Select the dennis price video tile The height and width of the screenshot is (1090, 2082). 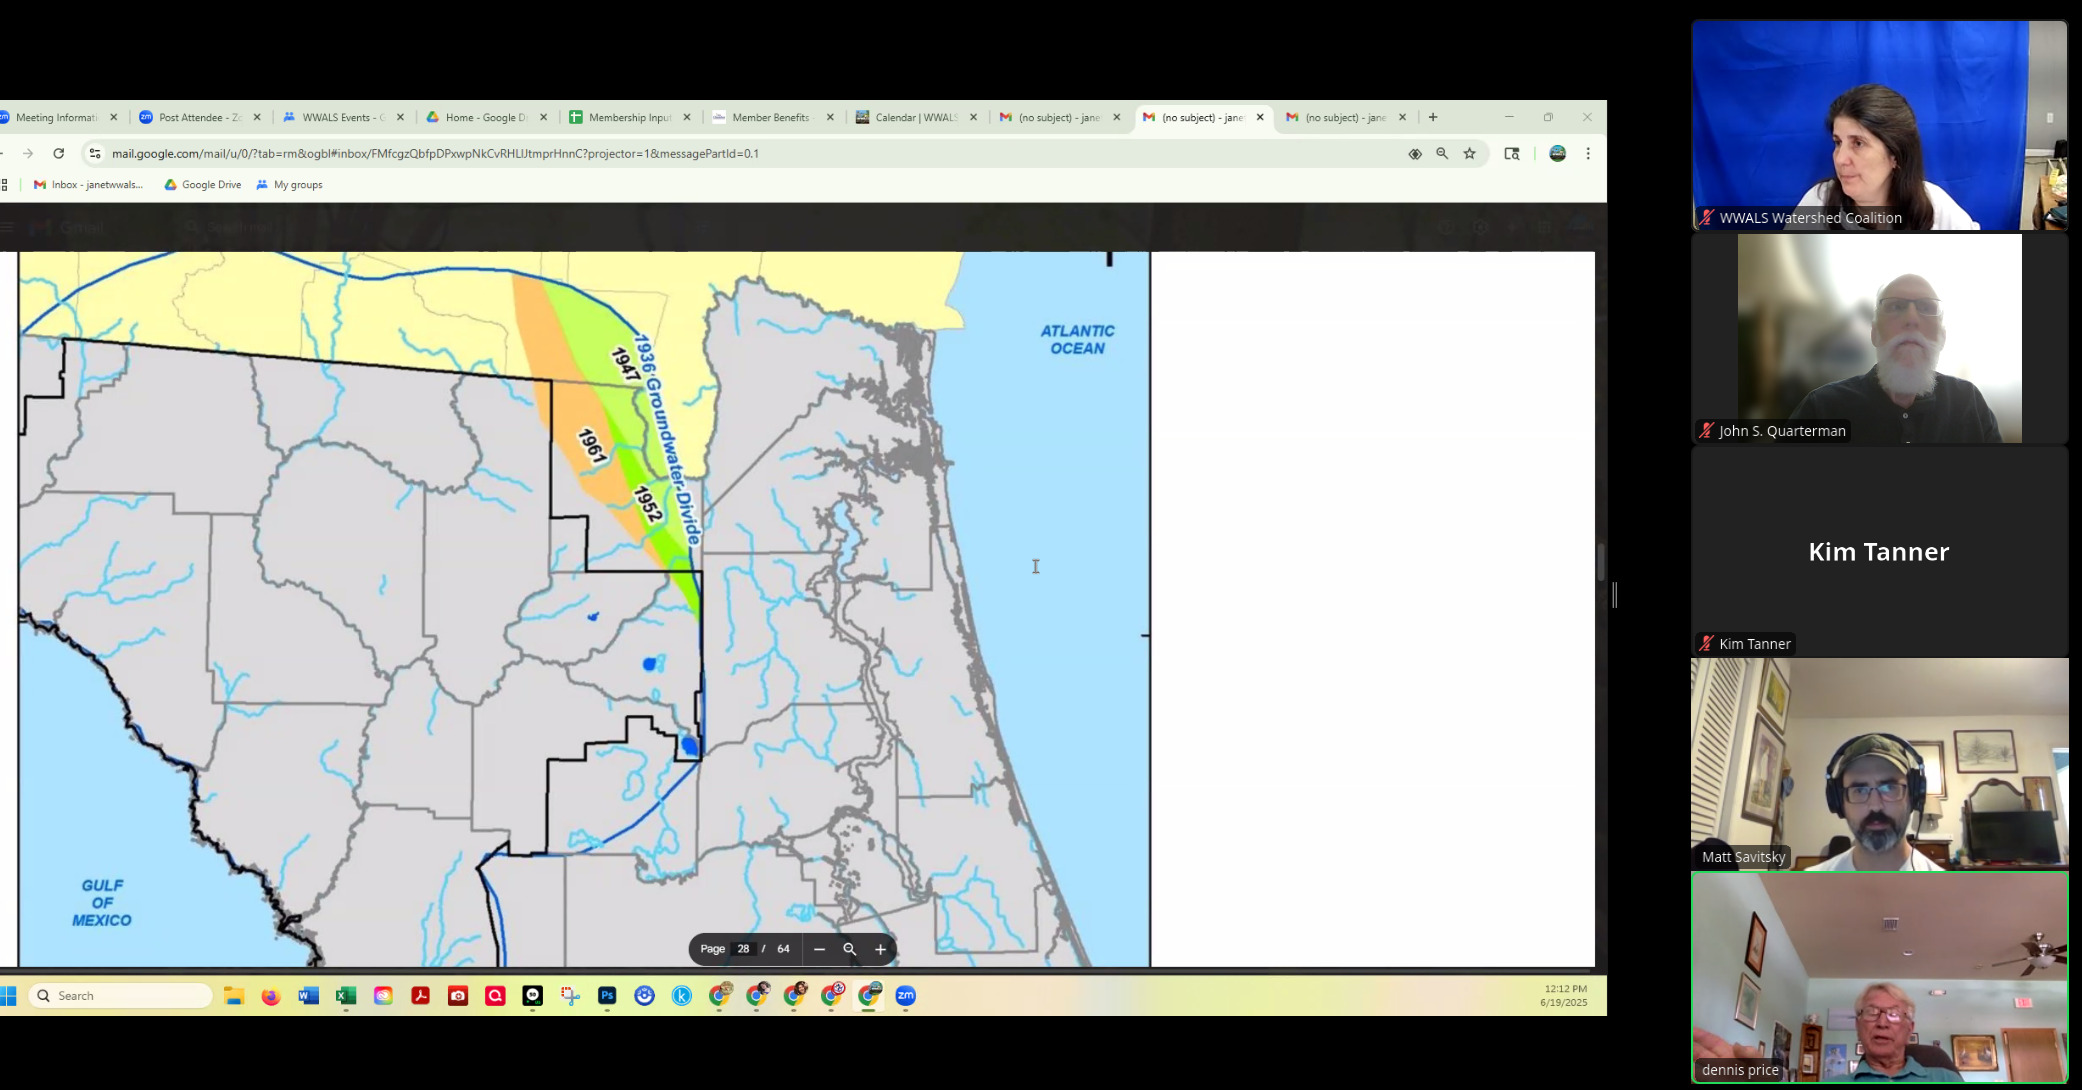coord(1879,977)
